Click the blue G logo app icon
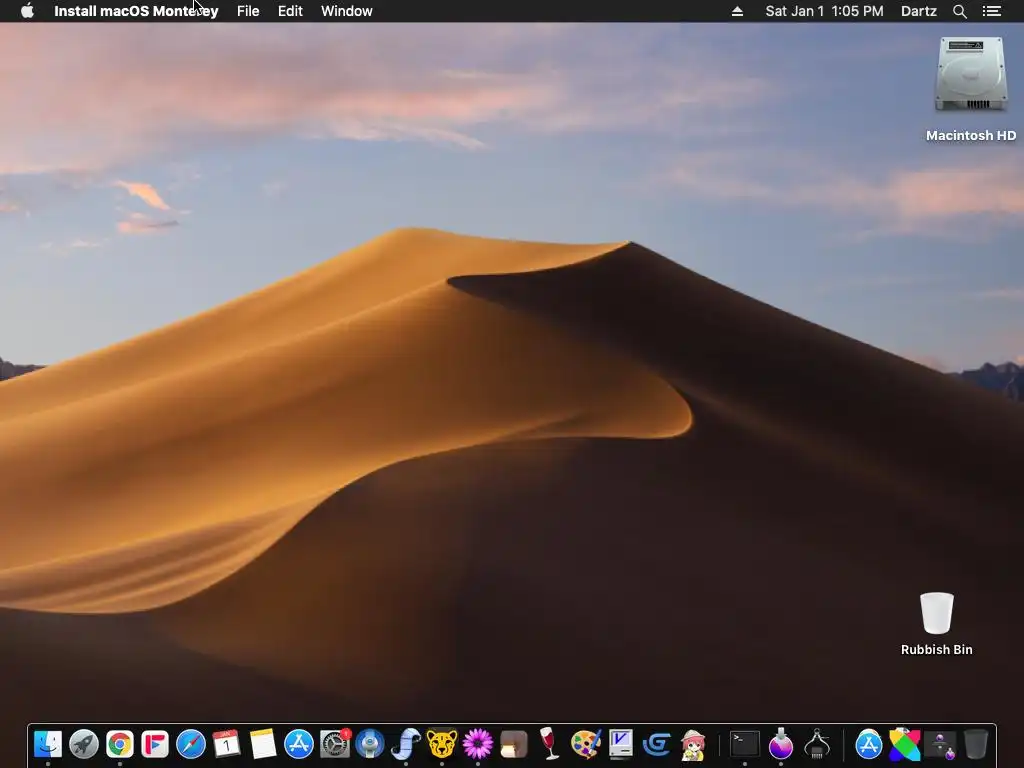 pos(656,744)
